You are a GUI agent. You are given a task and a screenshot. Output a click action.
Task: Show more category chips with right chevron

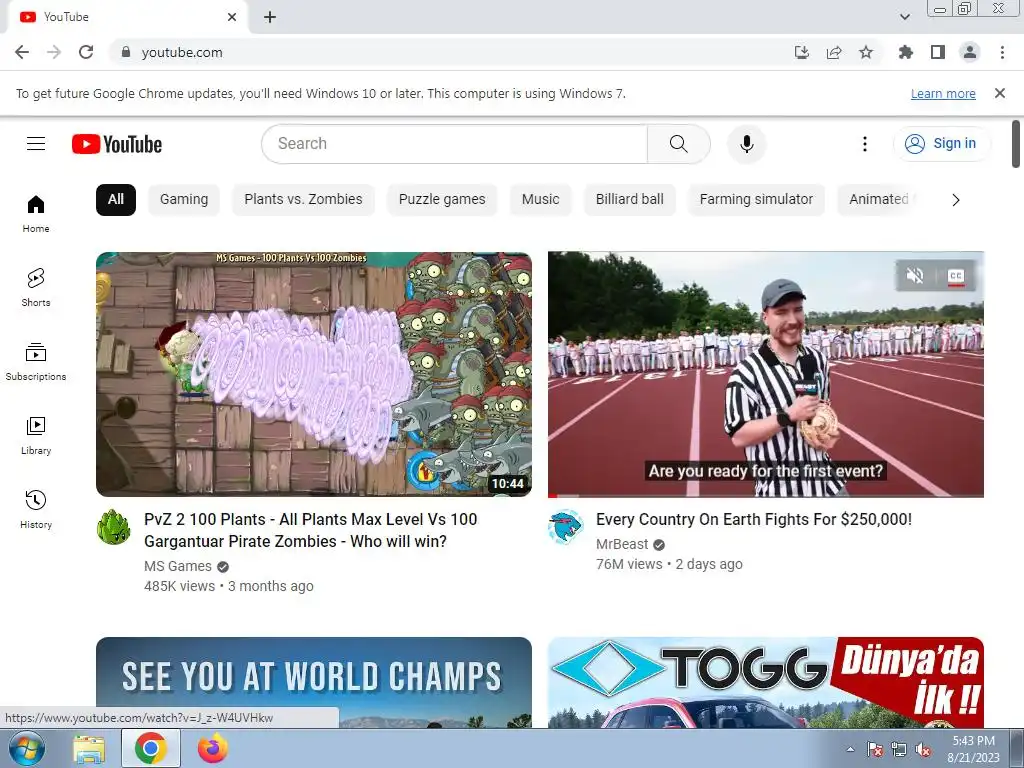[x=955, y=200]
